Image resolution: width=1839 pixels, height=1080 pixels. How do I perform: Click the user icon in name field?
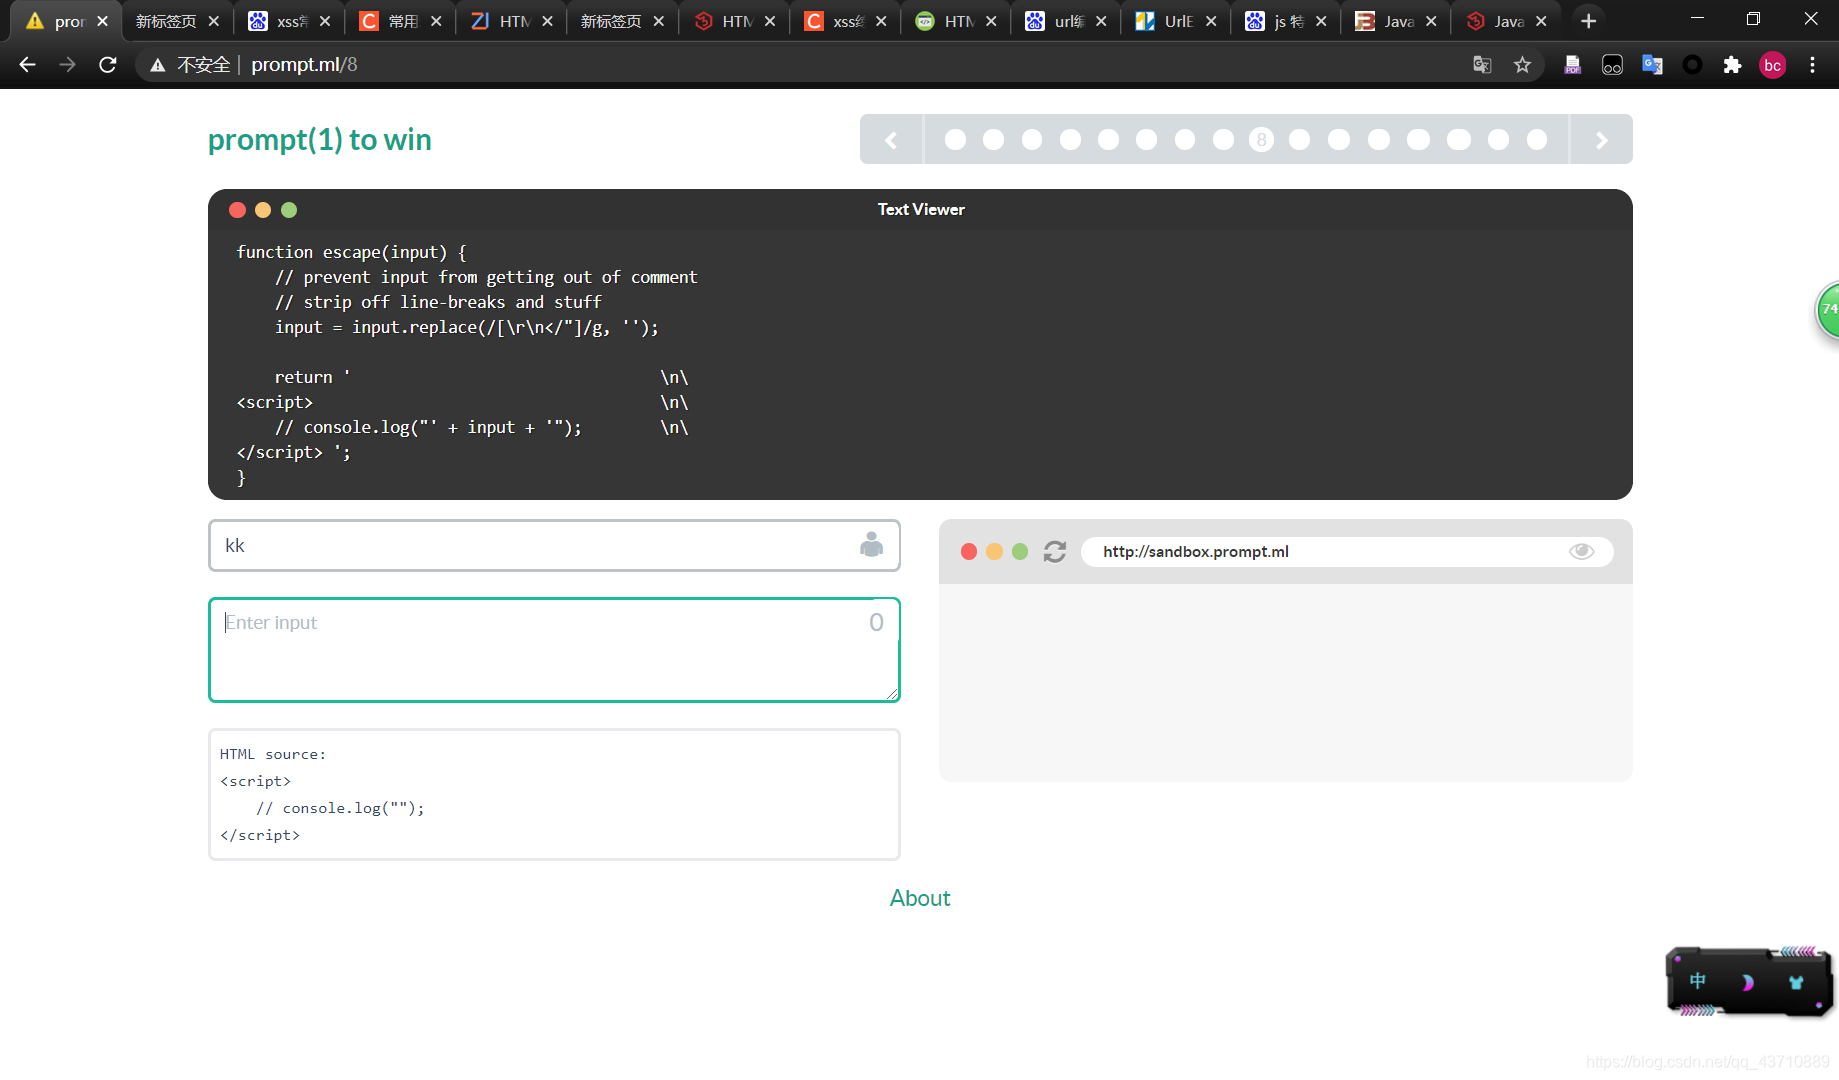(x=871, y=545)
